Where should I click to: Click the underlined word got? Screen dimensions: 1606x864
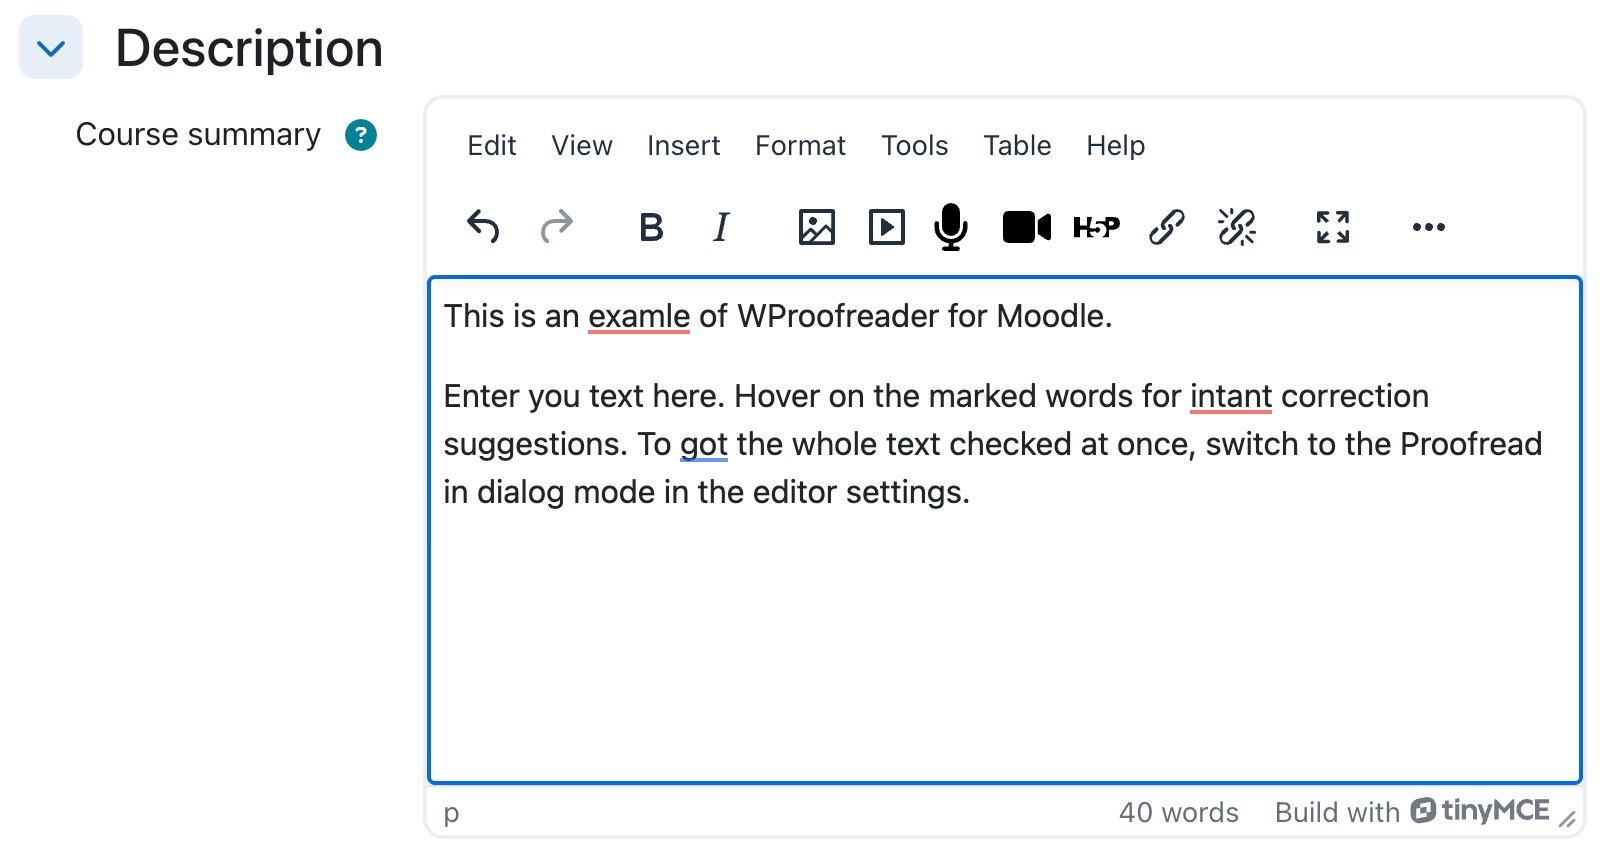[x=704, y=445]
